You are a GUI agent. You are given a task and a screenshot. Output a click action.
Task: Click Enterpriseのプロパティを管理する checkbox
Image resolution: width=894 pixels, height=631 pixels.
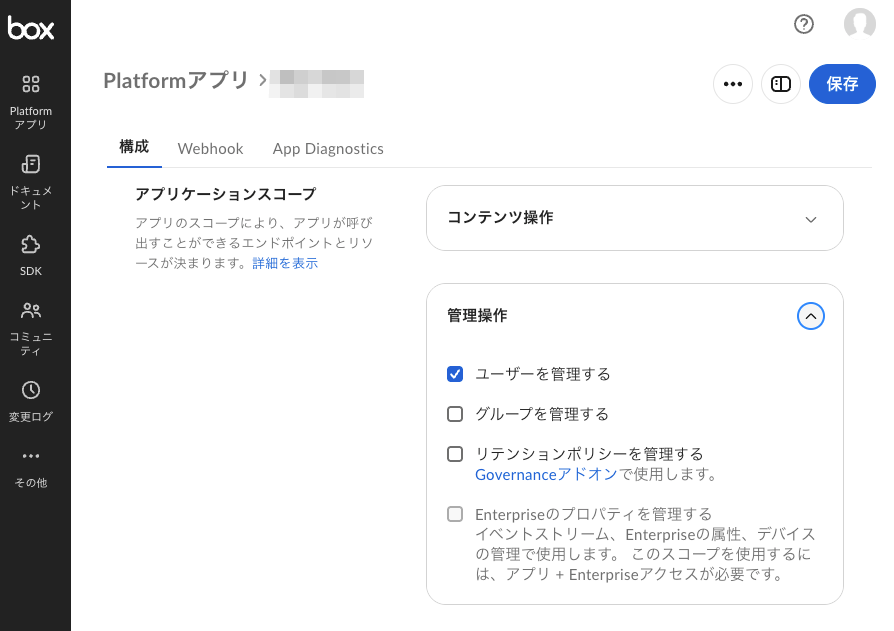click(x=455, y=514)
